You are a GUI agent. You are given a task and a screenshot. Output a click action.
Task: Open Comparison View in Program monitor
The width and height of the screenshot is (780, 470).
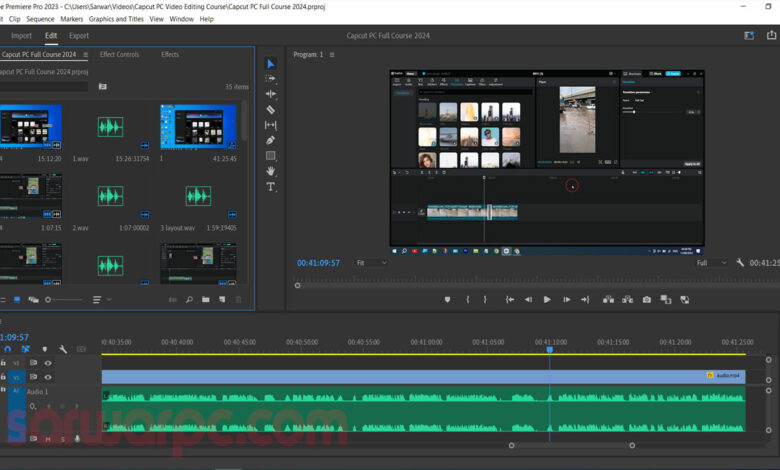[x=666, y=299]
